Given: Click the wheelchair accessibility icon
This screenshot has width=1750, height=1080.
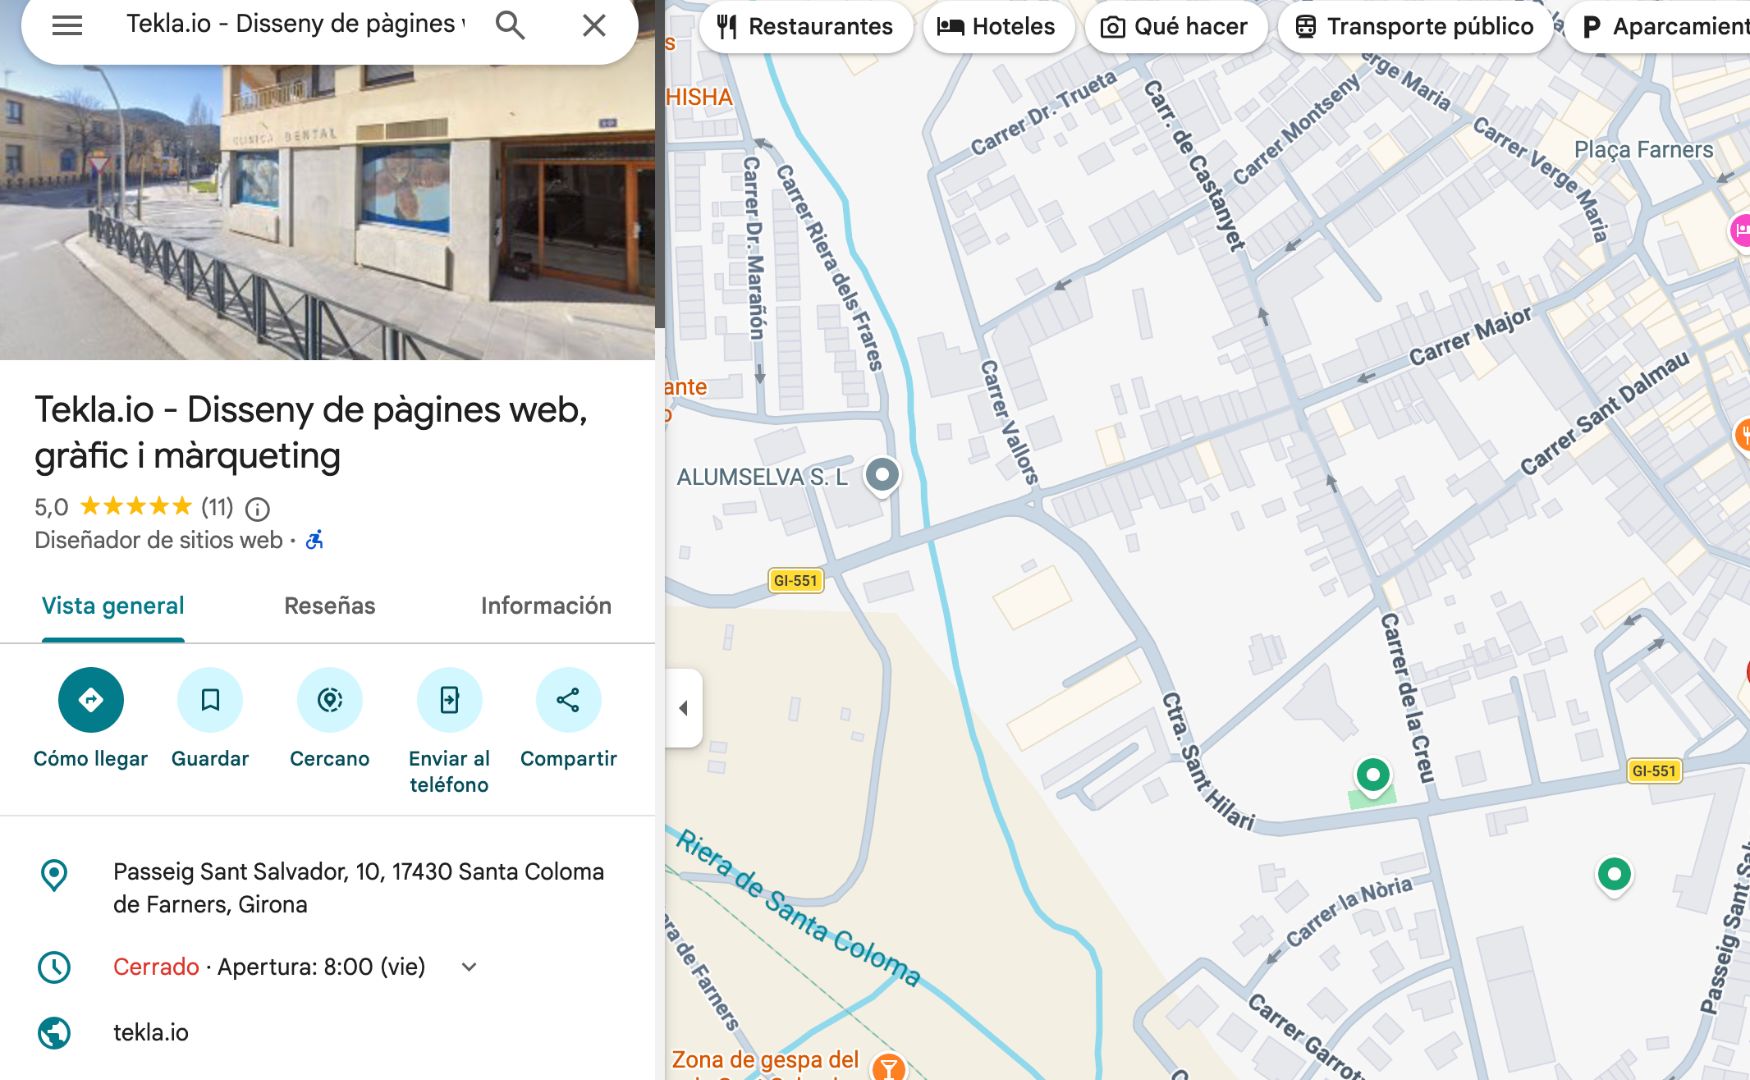Looking at the screenshot, I should coord(315,540).
